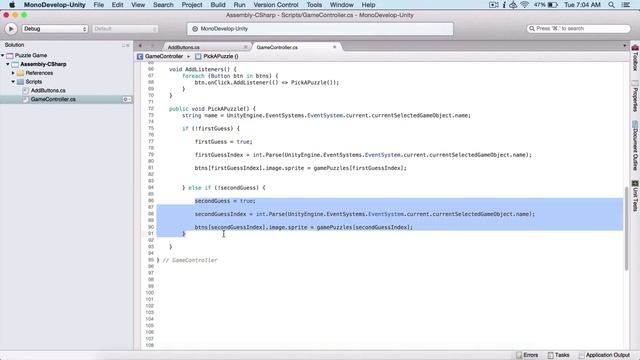Image resolution: width=640 pixels, height=360 pixels.
Task: Select the Assembly-CSharp project item
Action: pos(43,64)
